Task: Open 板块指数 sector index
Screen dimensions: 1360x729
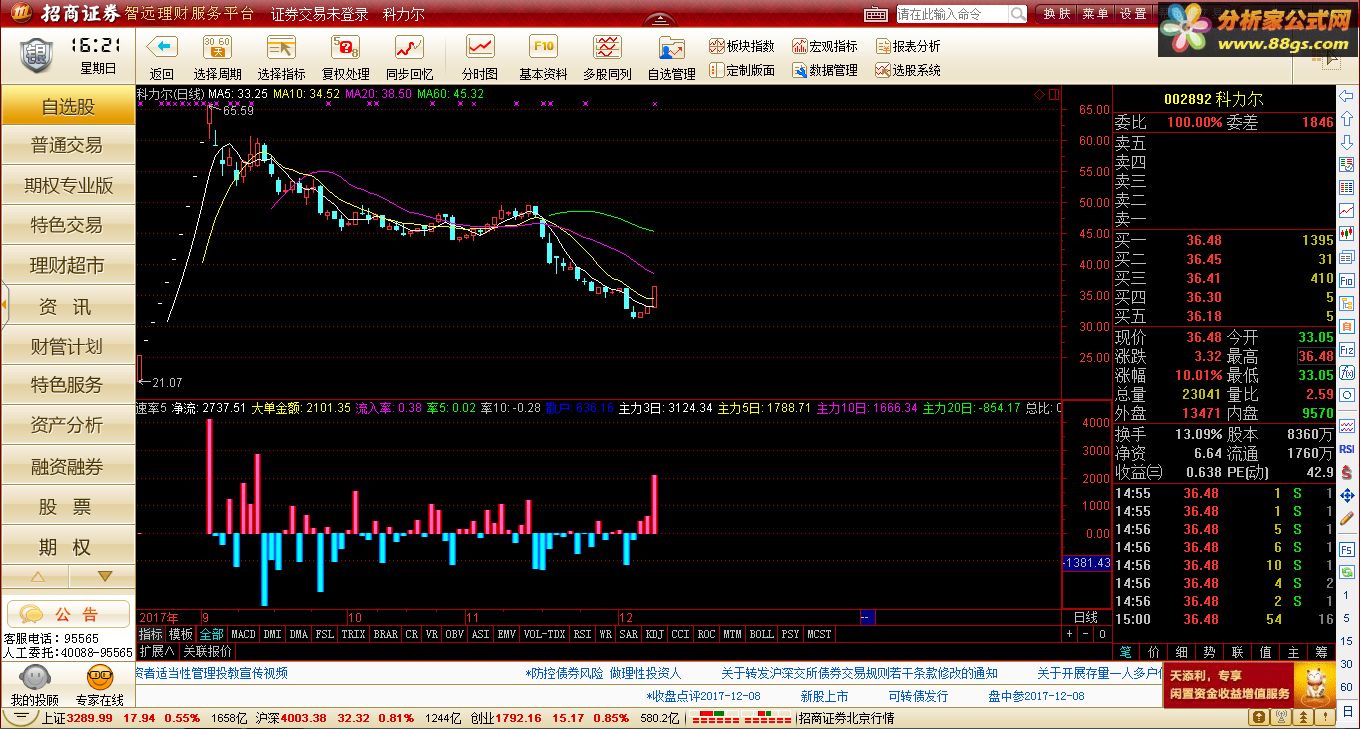Action: pos(741,46)
